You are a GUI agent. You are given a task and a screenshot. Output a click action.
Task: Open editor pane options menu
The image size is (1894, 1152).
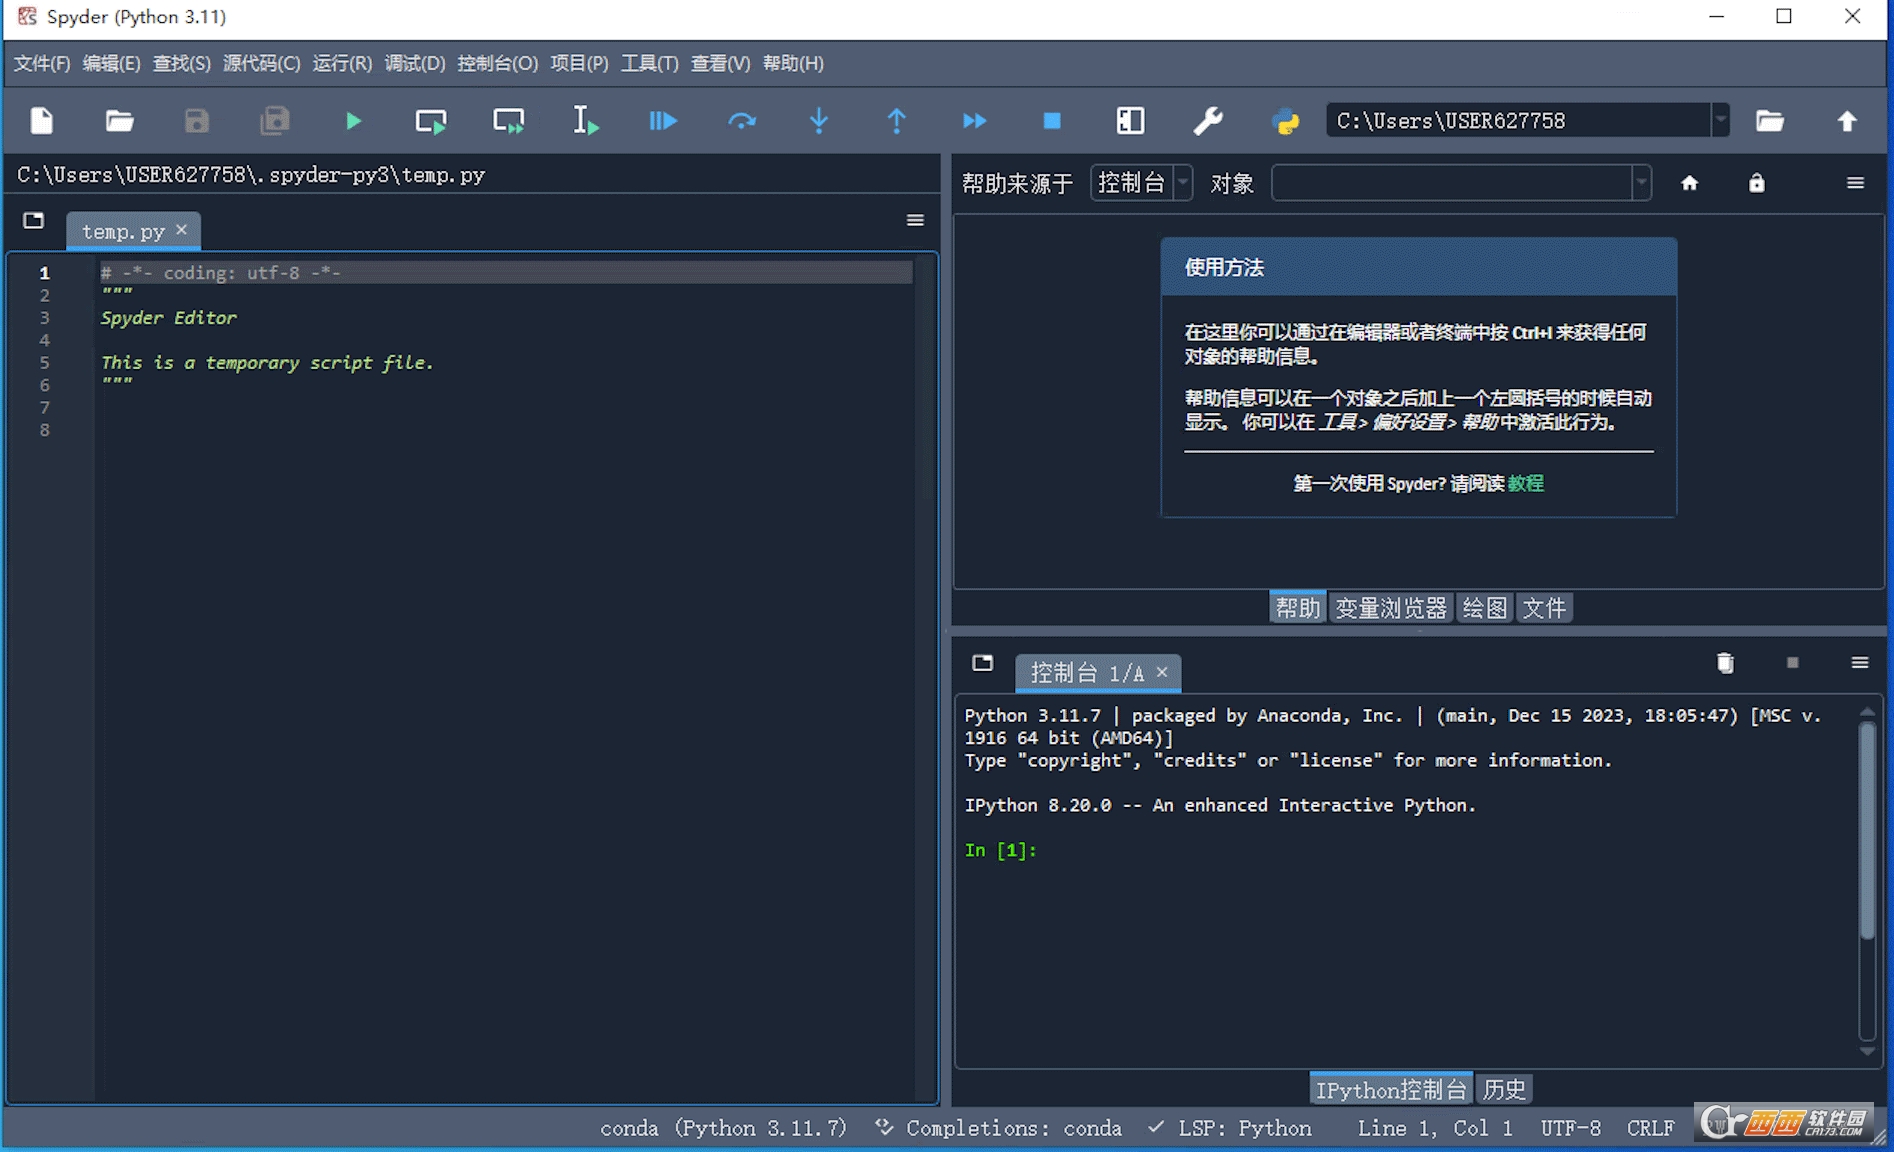[915, 220]
